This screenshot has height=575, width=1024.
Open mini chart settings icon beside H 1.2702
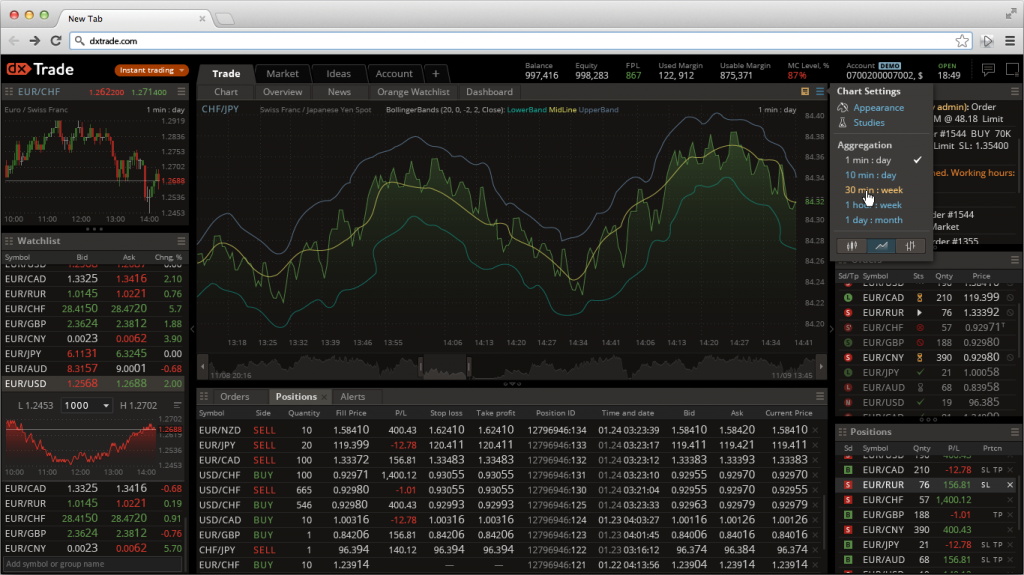tap(178, 405)
